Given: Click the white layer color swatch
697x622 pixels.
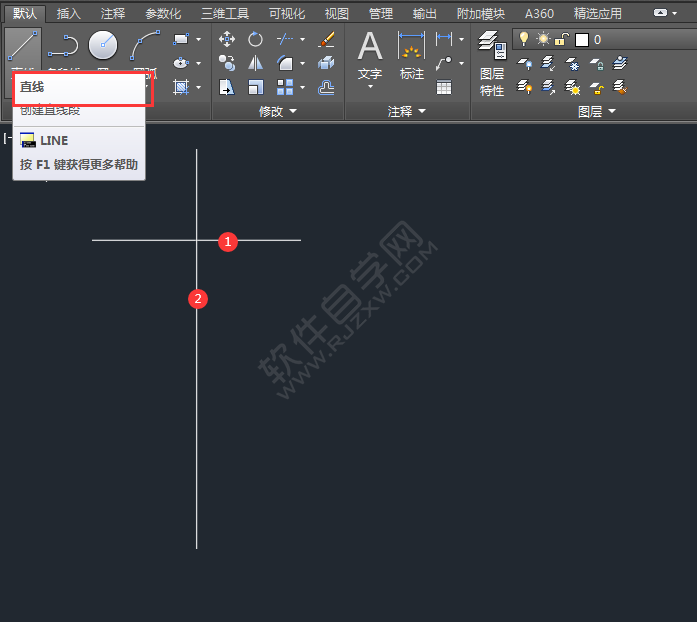Looking at the screenshot, I should [582, 40].
